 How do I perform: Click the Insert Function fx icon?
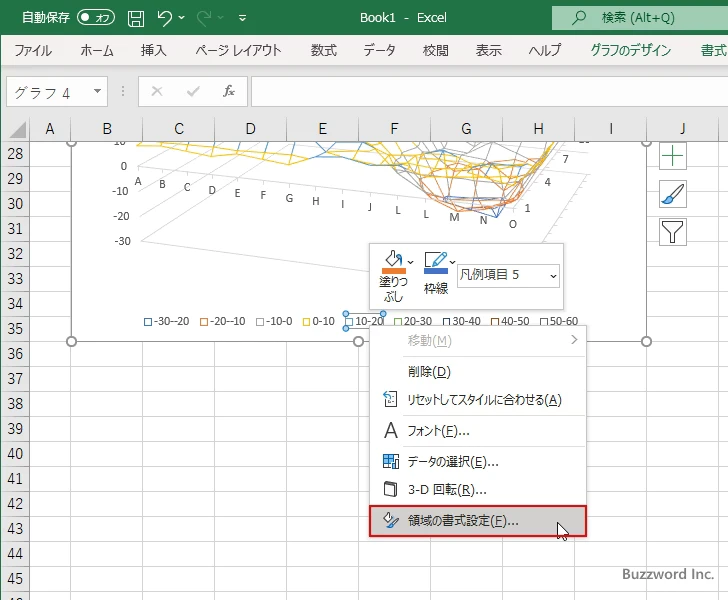(229, 91)
